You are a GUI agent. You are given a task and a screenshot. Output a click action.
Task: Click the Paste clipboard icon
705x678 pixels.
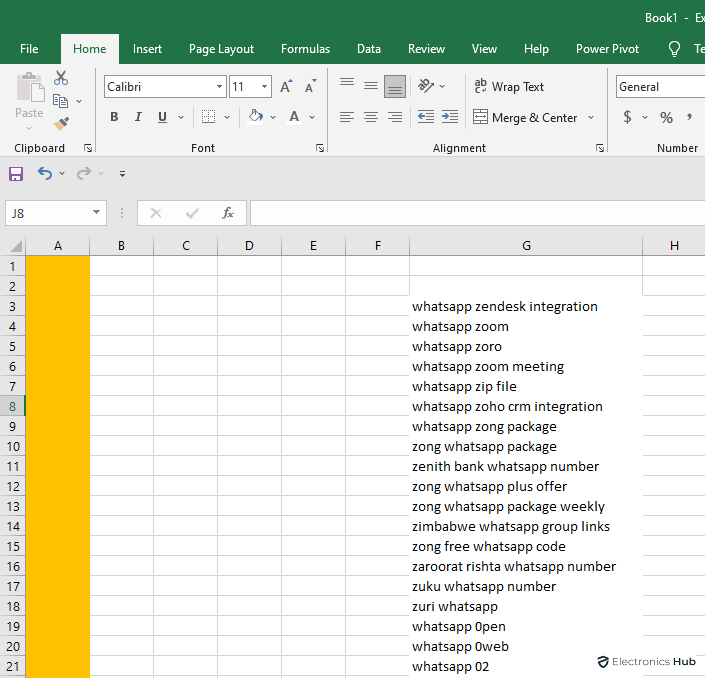pyautogui.click(x=30, y=88)
